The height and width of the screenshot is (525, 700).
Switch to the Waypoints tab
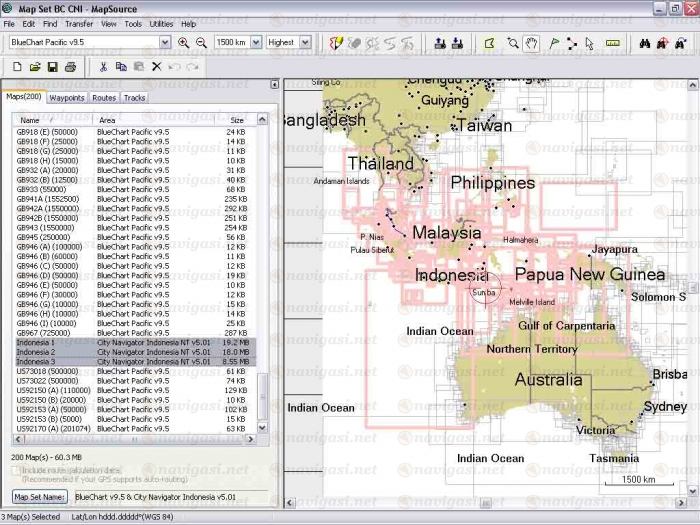tap(67, 98)
